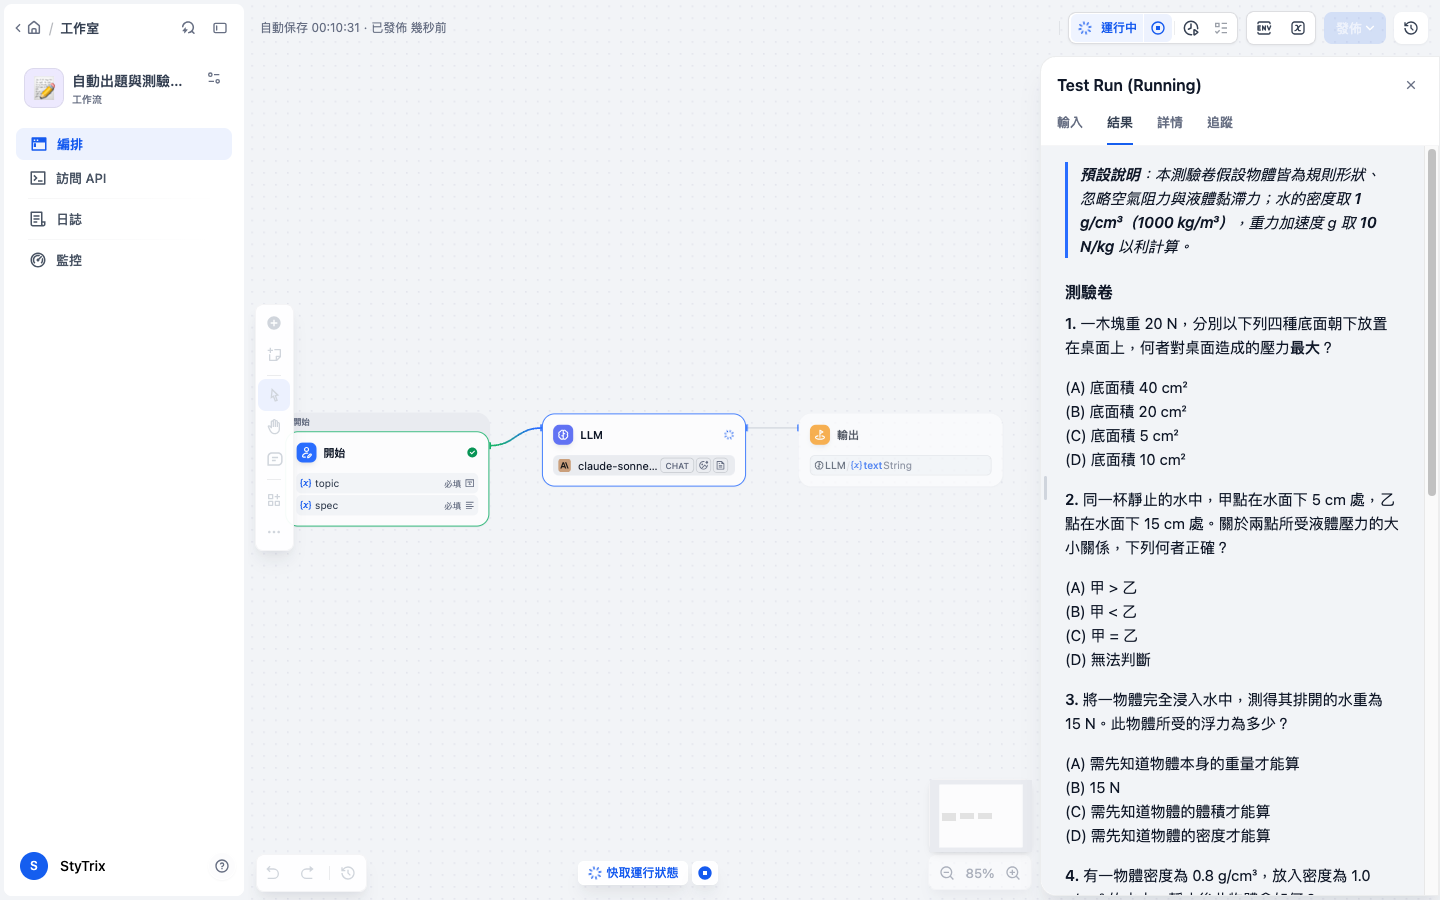Zoom in the canvas
Viewport: 1440px width, 900px height.
pos(1013,873)
